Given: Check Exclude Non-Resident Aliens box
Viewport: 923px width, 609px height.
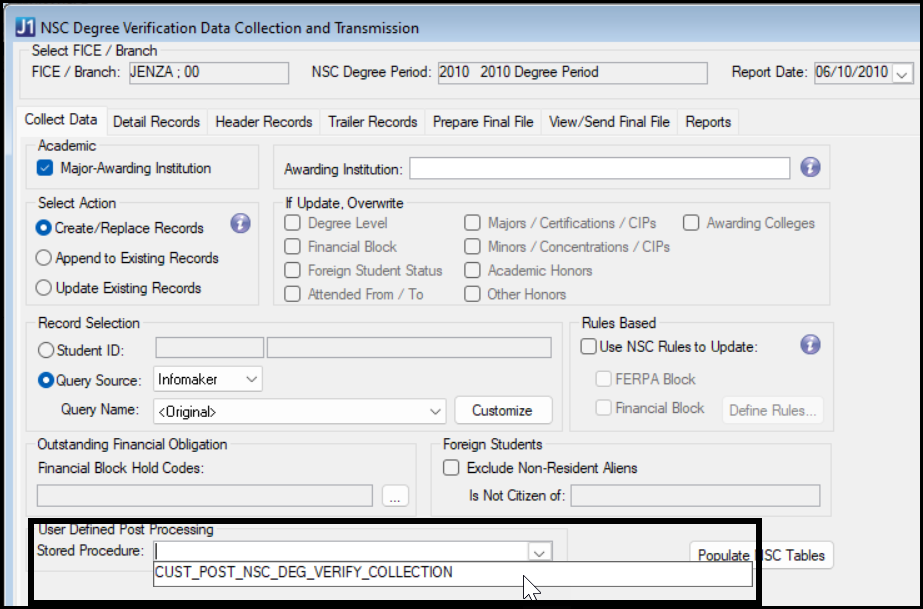Looking at the screenshot, I should (x=451, y=468).
